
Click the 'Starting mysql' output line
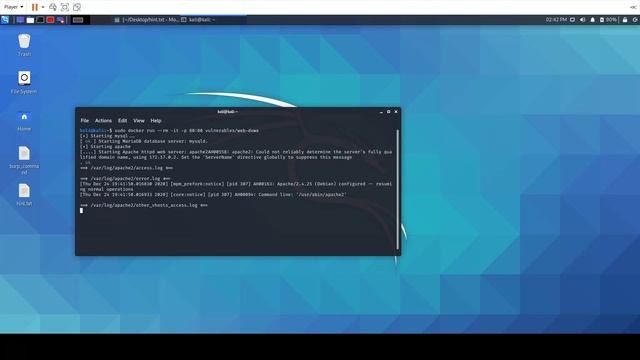pos(107,136)
